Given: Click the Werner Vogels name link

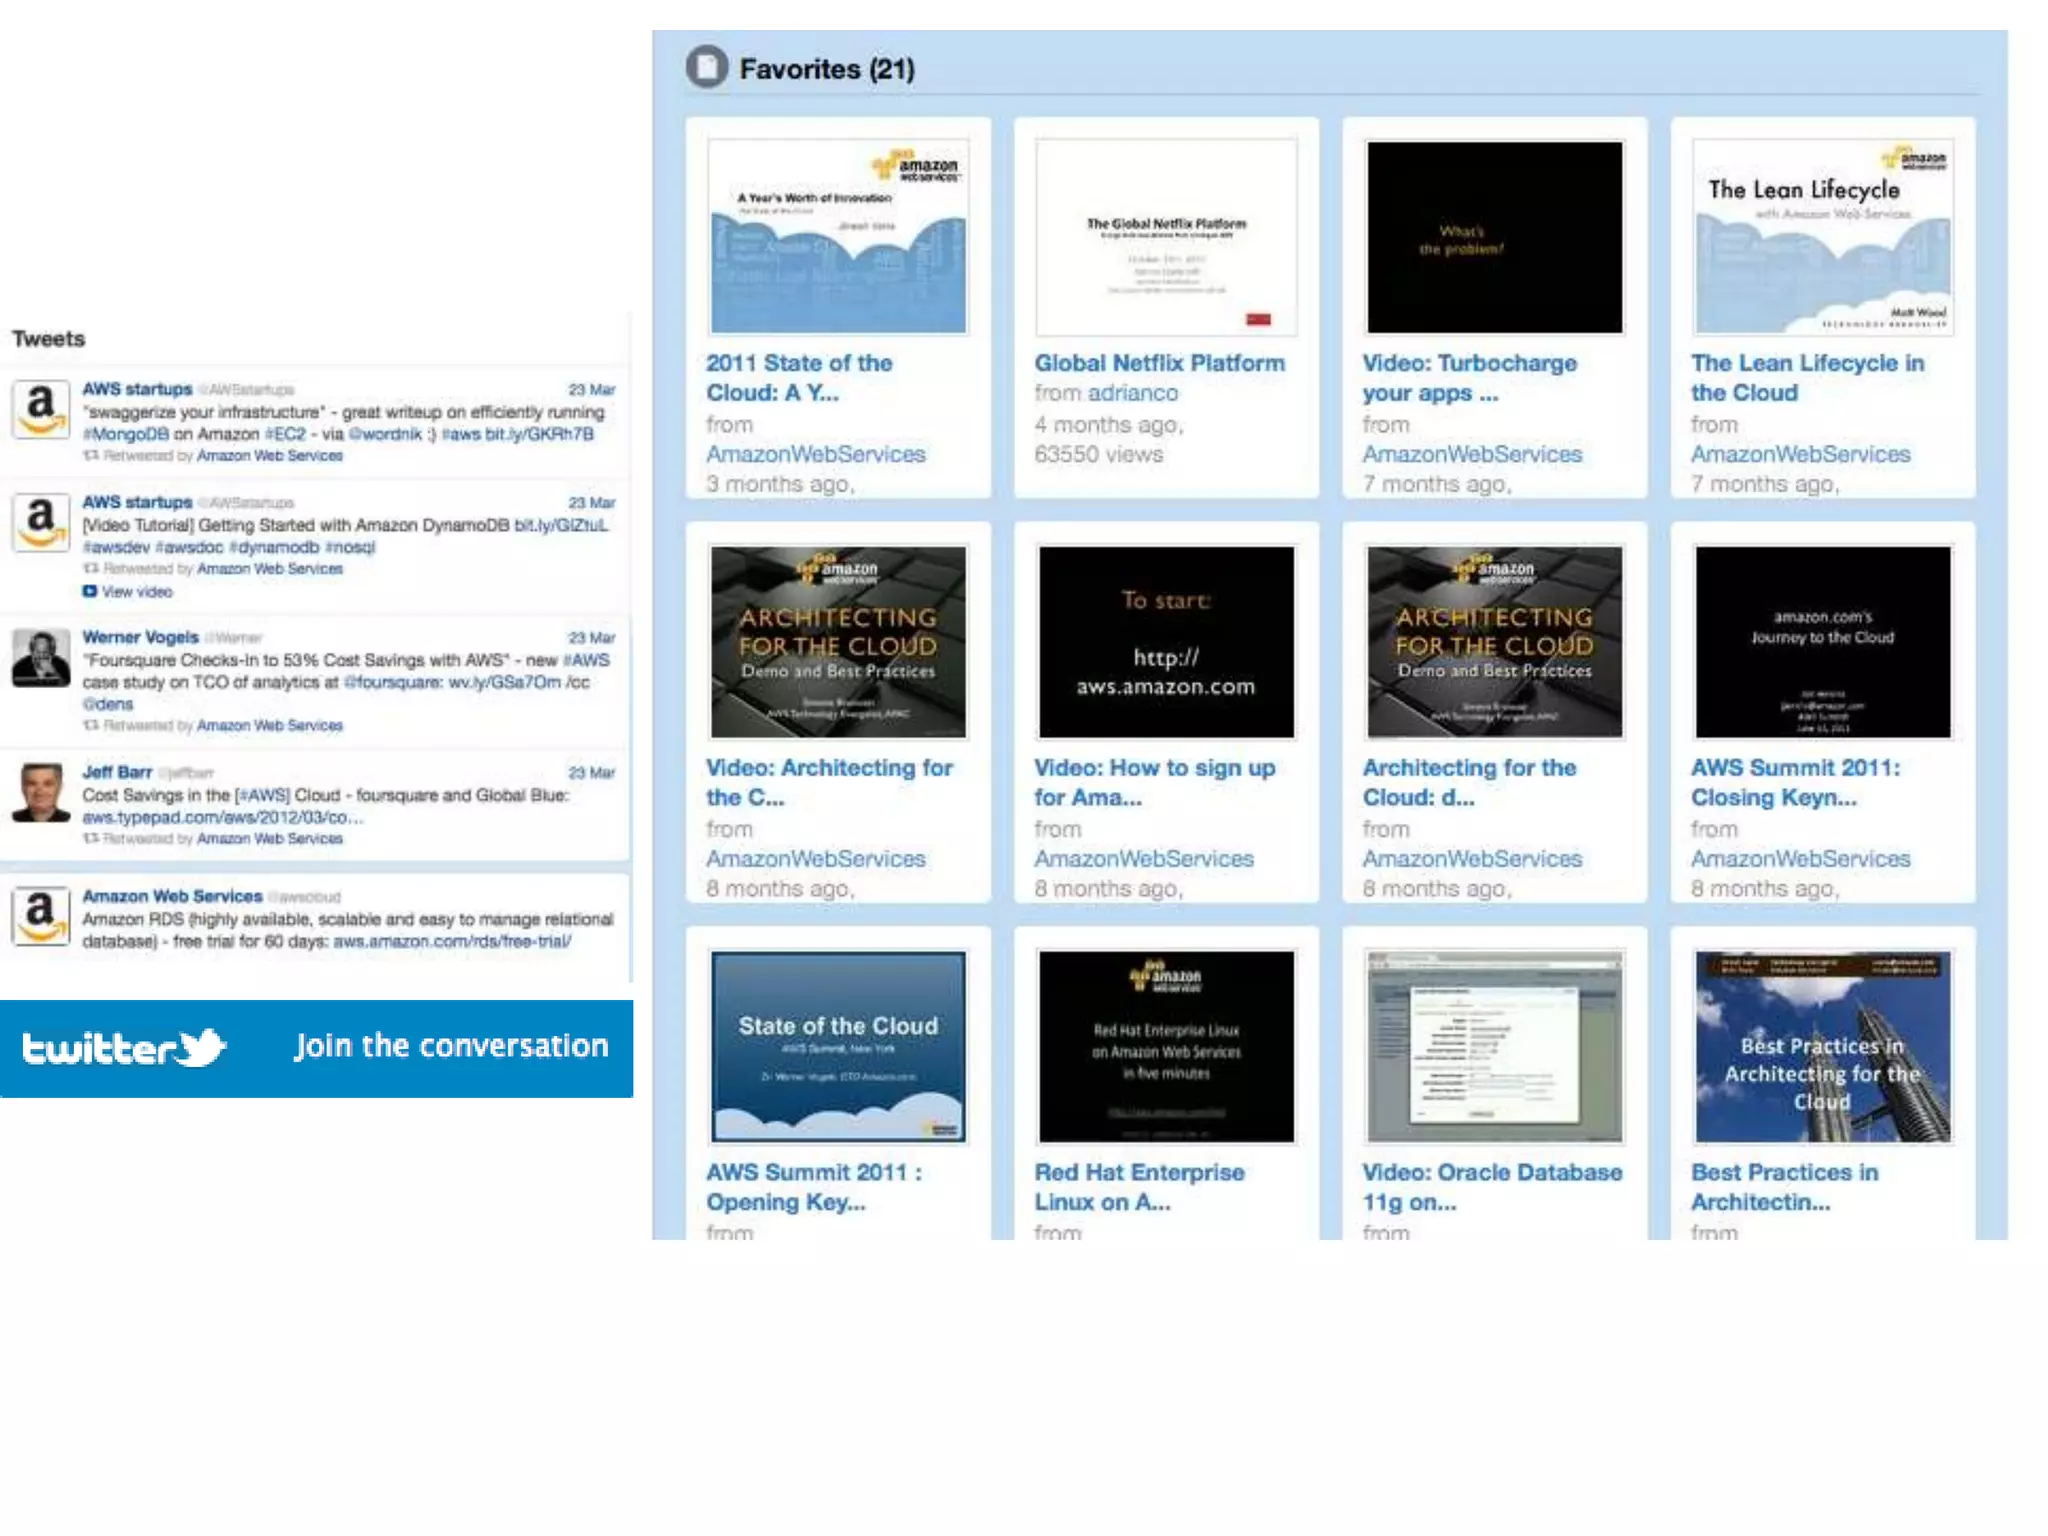Looking at the screenshot, I should tap(140, 637).
